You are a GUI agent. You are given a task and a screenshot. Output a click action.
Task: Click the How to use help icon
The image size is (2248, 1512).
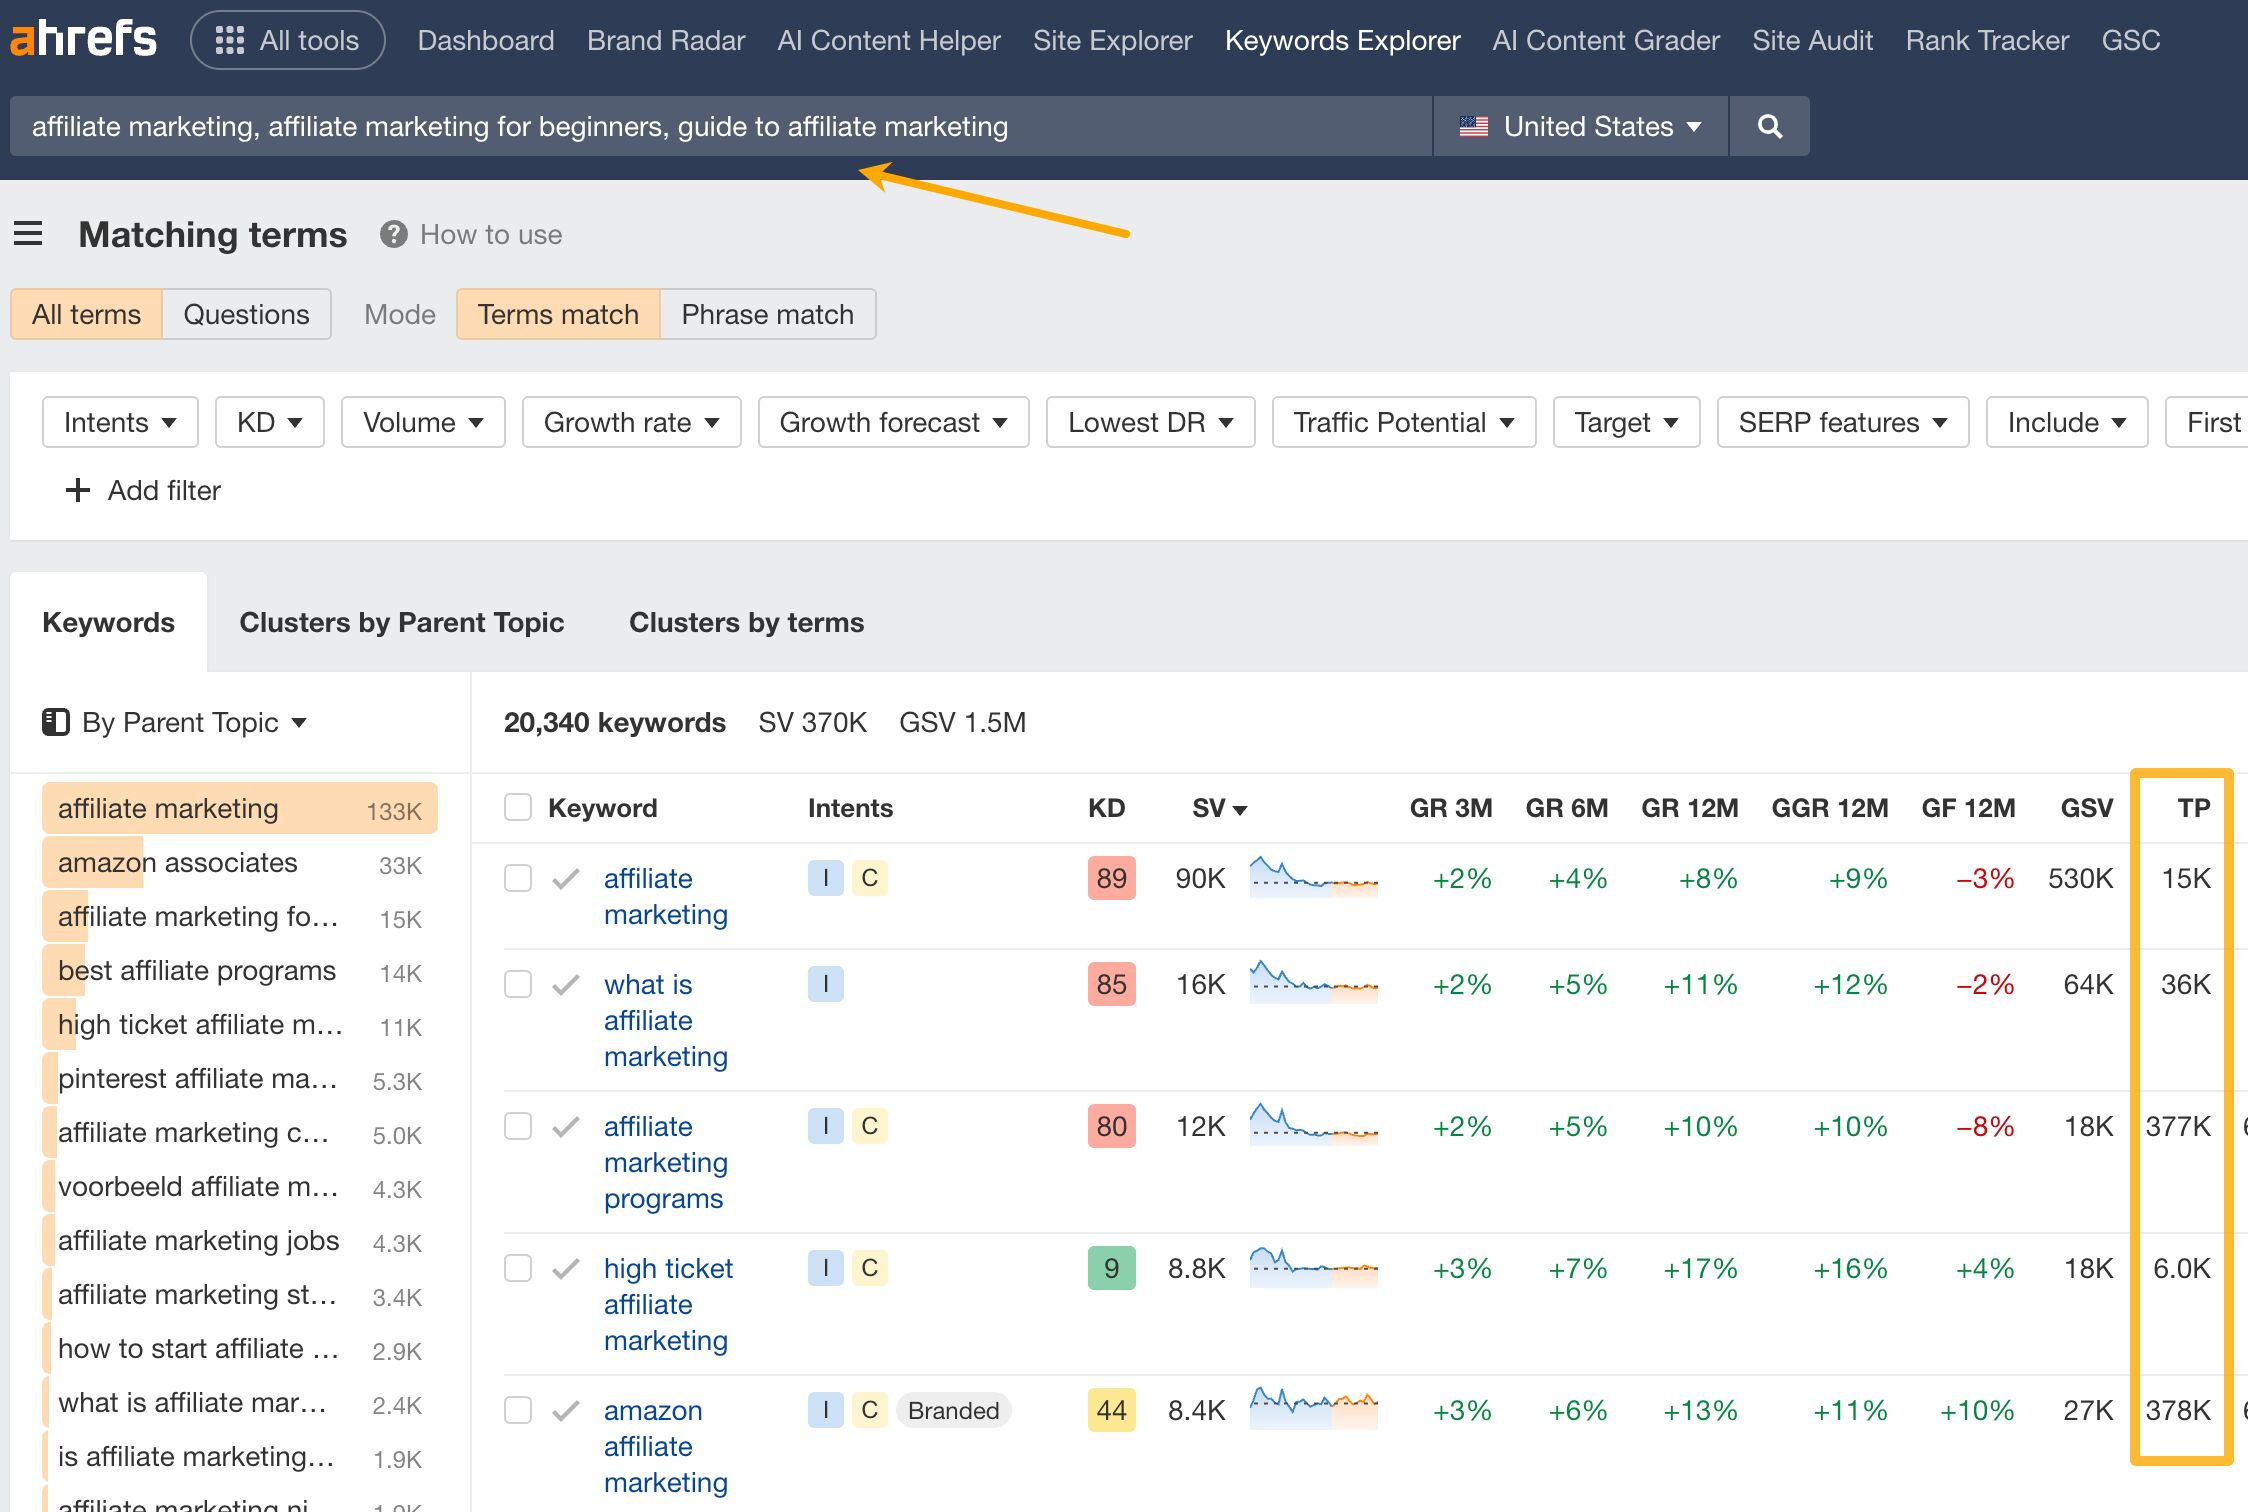pyautogui.click(x=394, y=234)
